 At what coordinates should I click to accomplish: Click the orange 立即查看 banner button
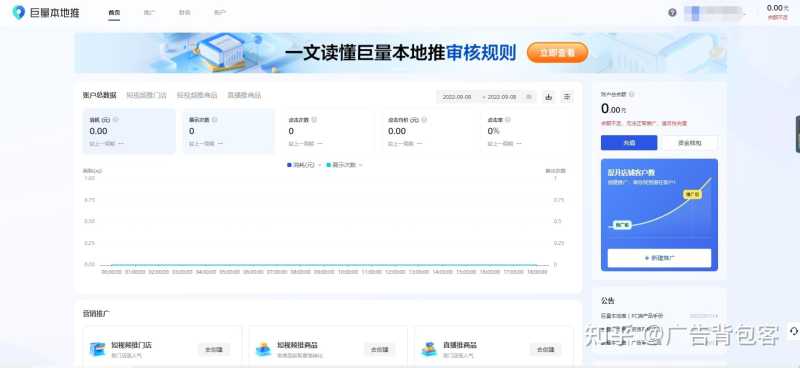pos(557,53)
